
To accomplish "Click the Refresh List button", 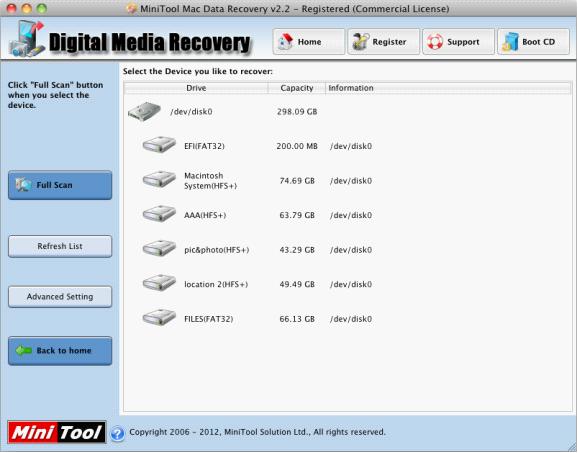I will pos(60,246).
